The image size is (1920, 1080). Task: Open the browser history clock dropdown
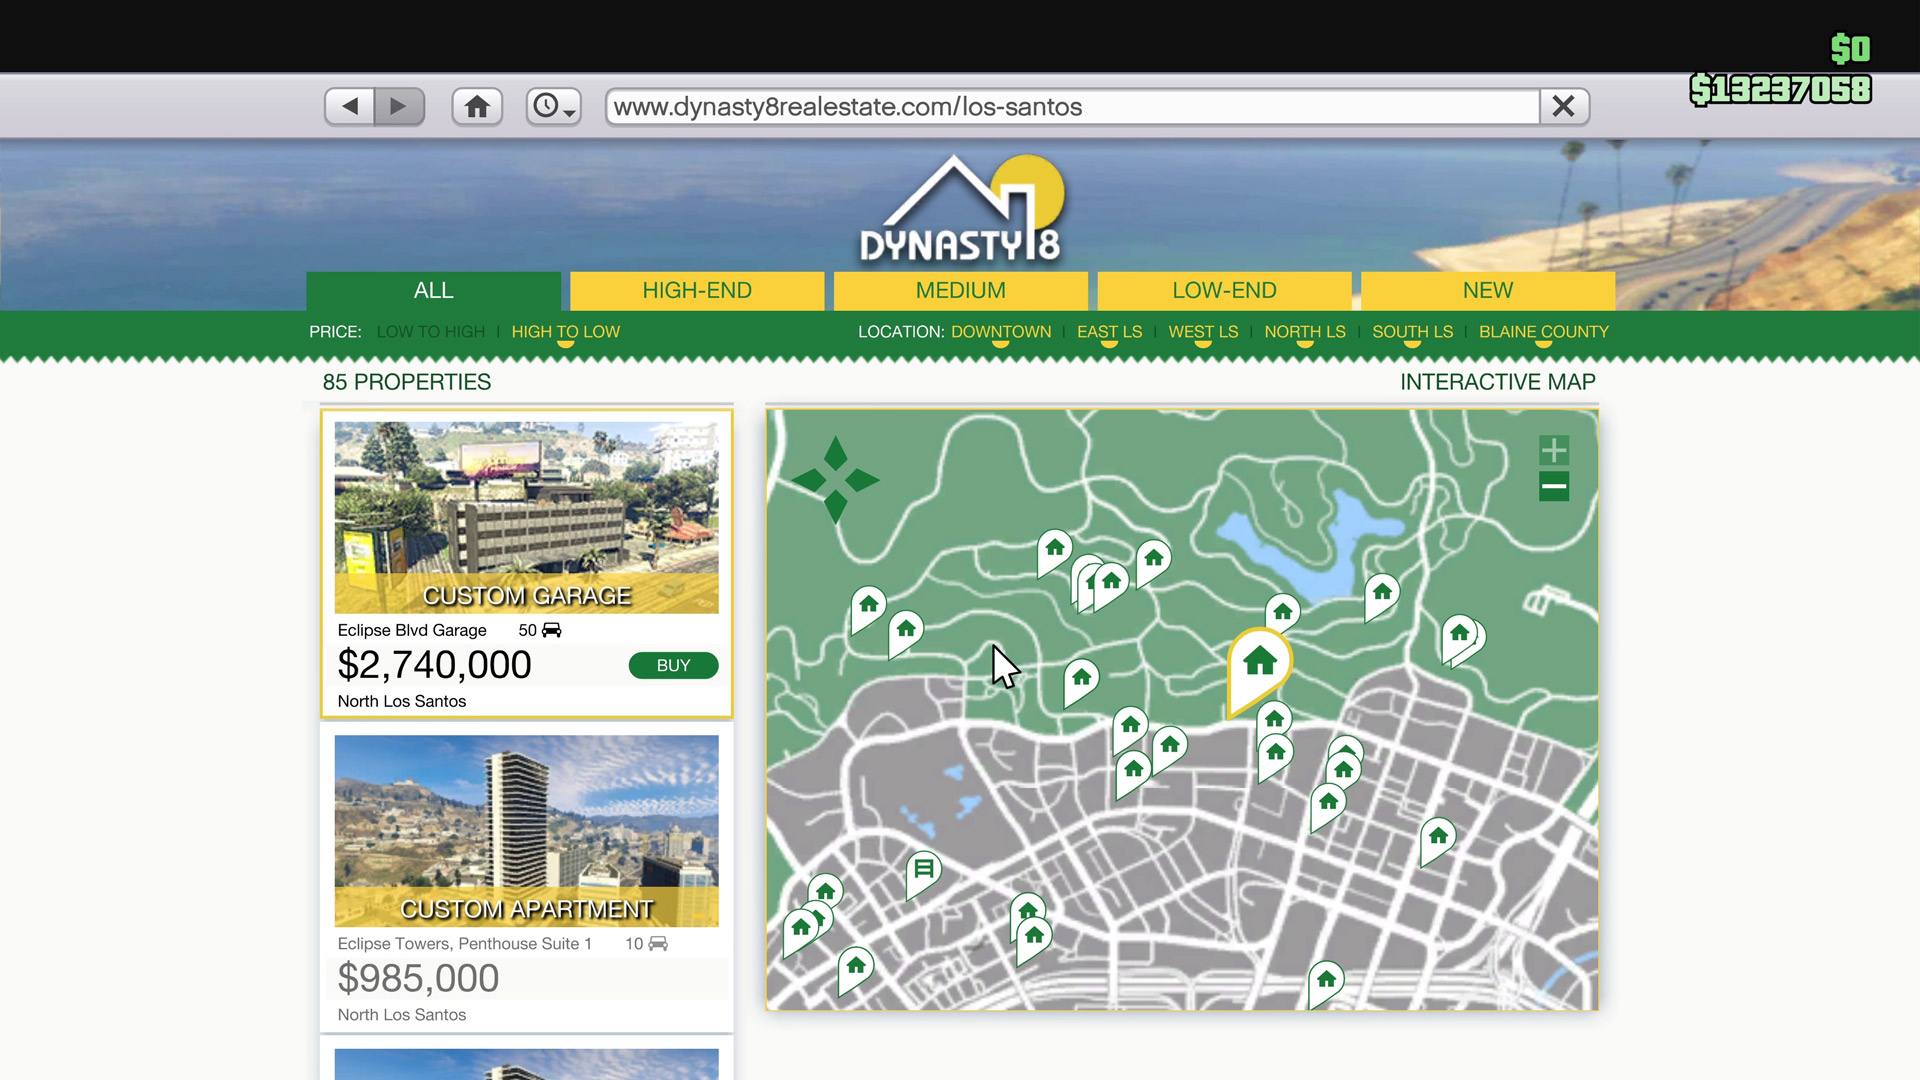[x=554, y=106]
